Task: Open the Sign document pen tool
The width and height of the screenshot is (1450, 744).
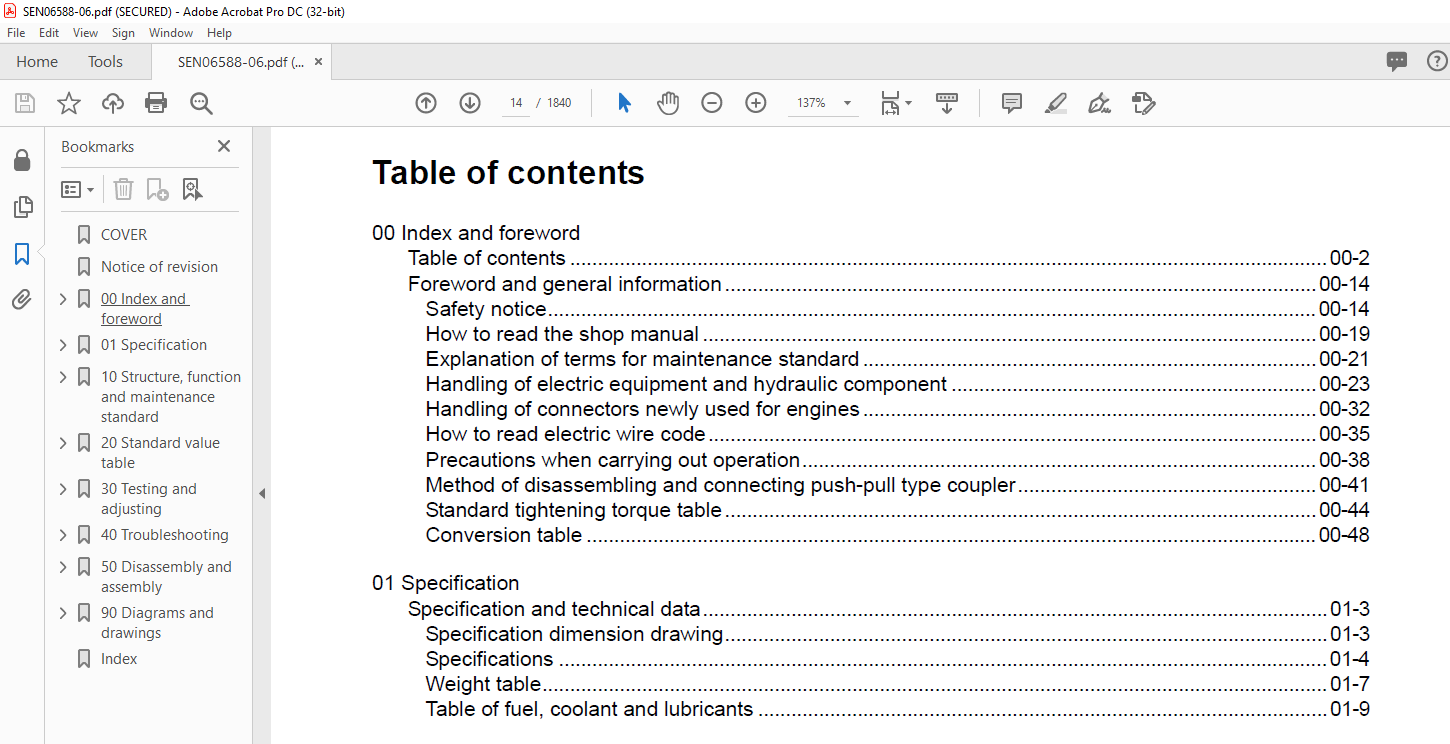Action: coord(1100,103)
